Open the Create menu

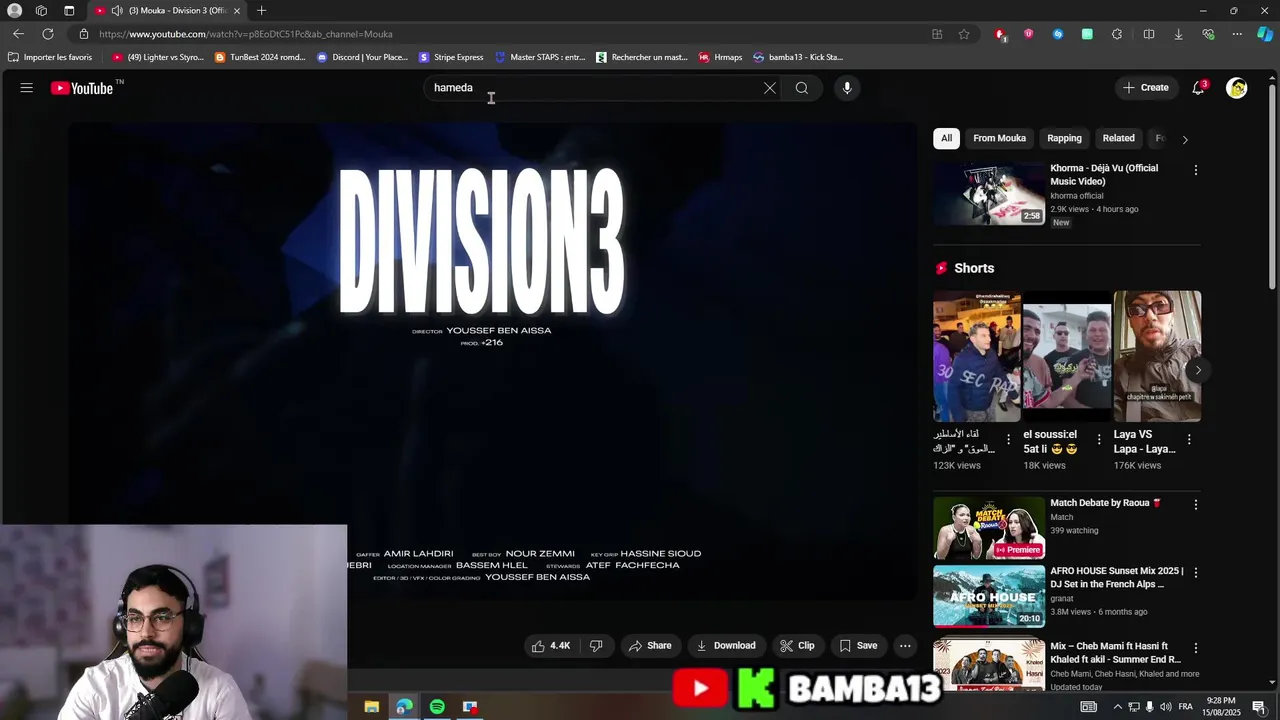1145,88
